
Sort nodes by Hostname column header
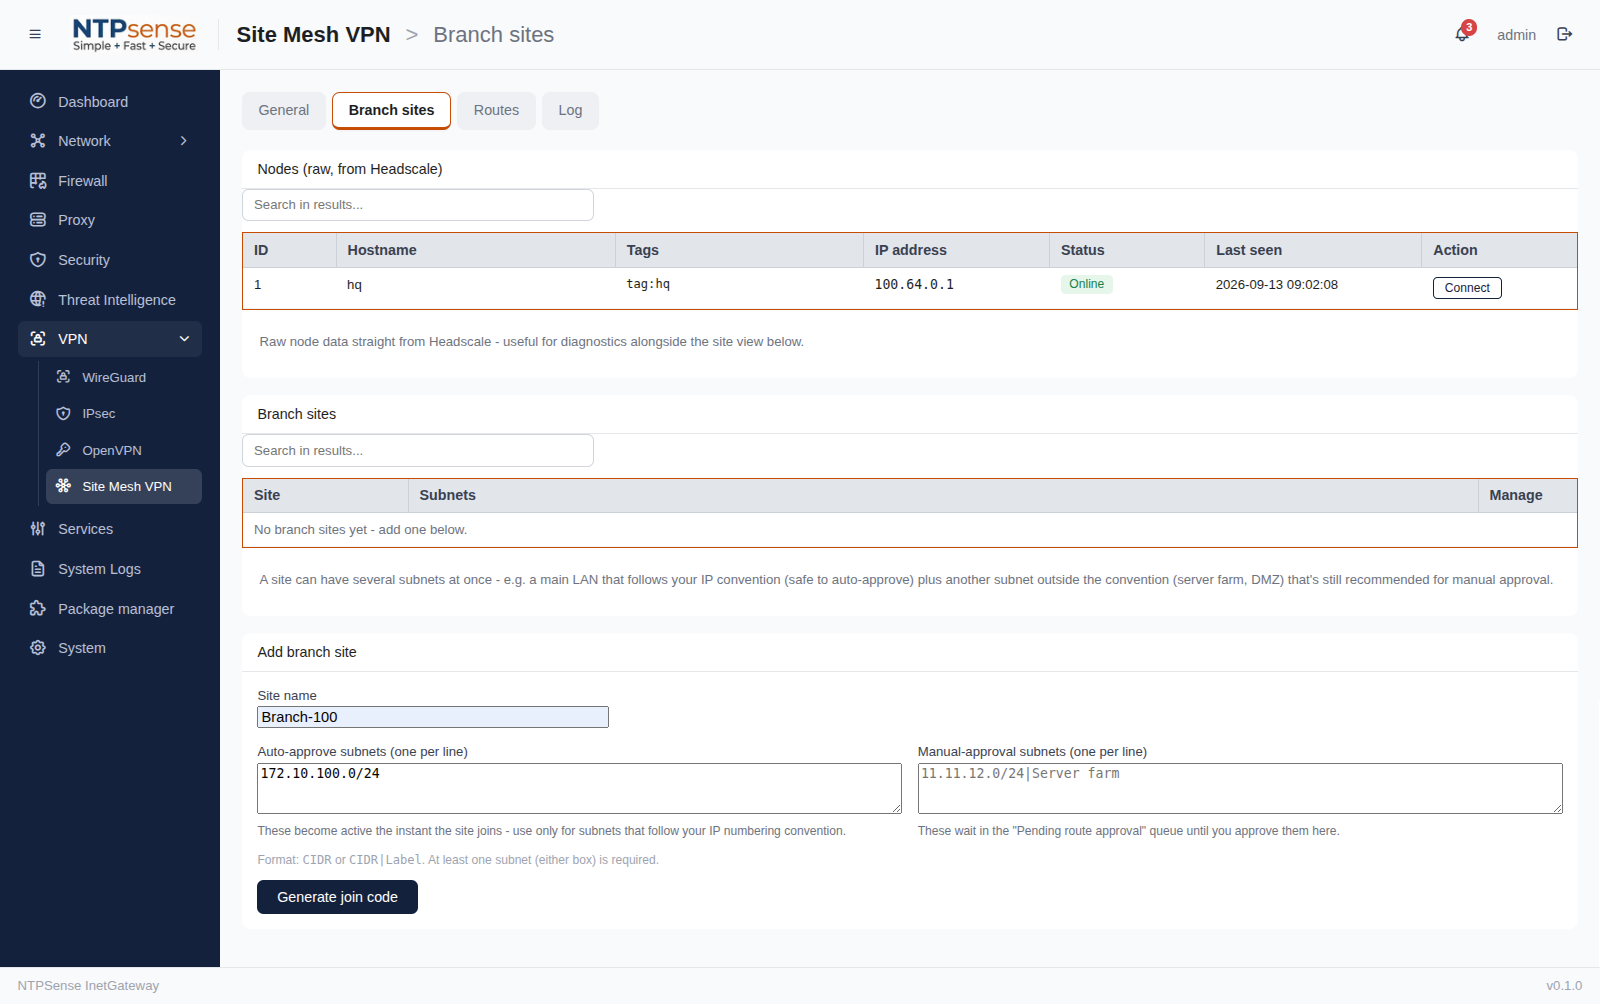475,250
